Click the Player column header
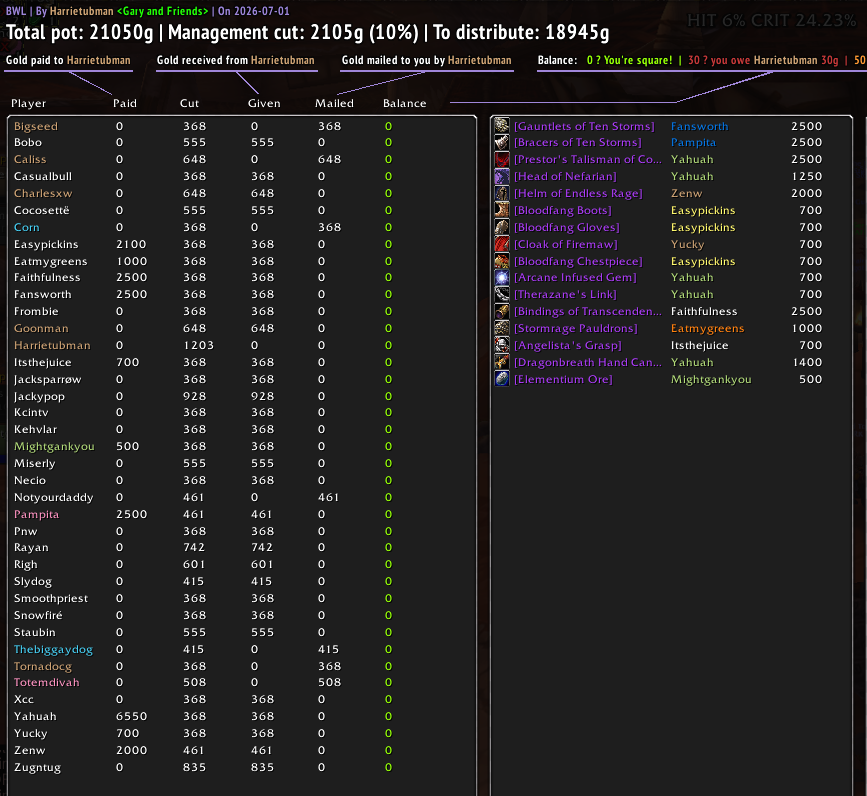Viewport: 867px width, 796px height. 29,103
